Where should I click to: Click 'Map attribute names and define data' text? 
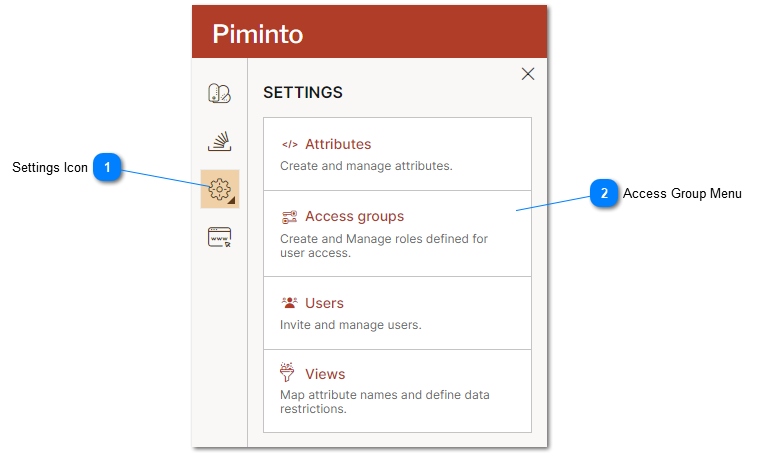pos(385,395)
